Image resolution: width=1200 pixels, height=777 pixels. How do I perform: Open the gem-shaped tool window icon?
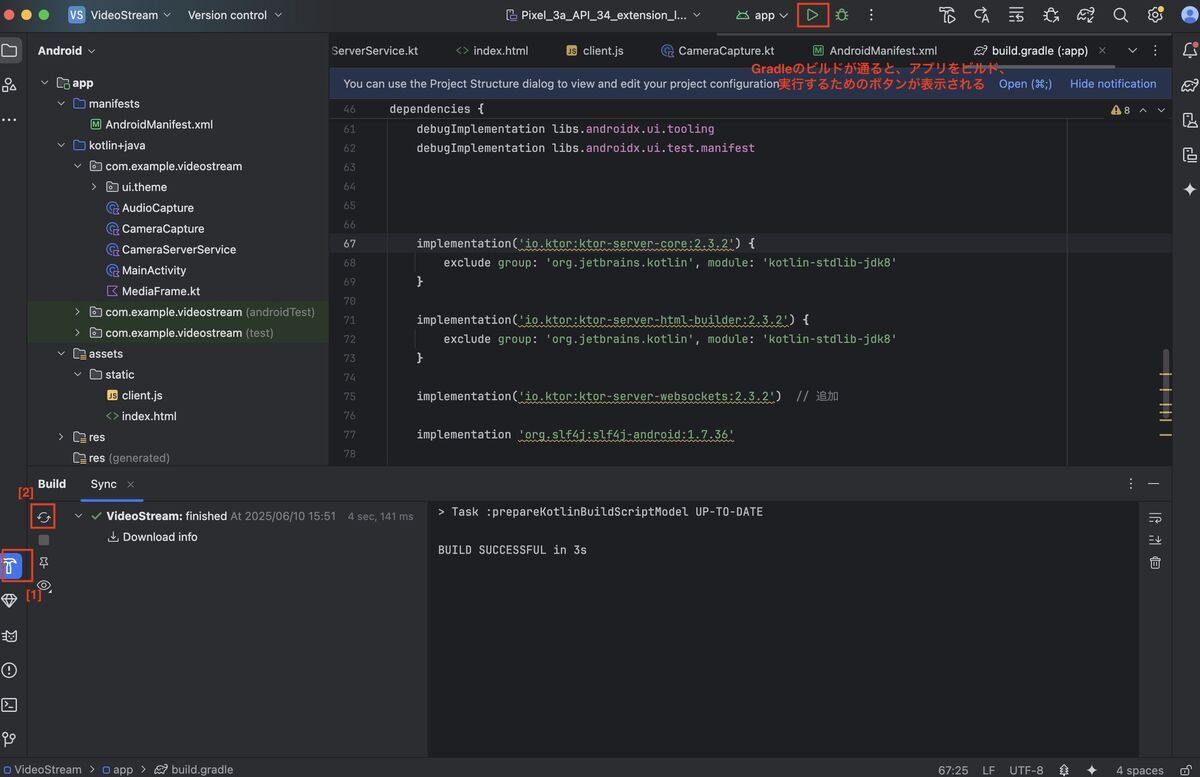(x=10, y=601)
